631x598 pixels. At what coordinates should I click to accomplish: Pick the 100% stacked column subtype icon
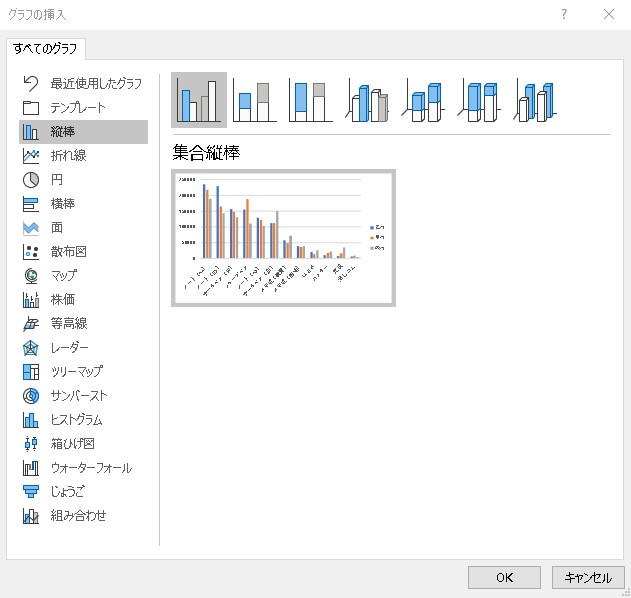tap(311, 100)
